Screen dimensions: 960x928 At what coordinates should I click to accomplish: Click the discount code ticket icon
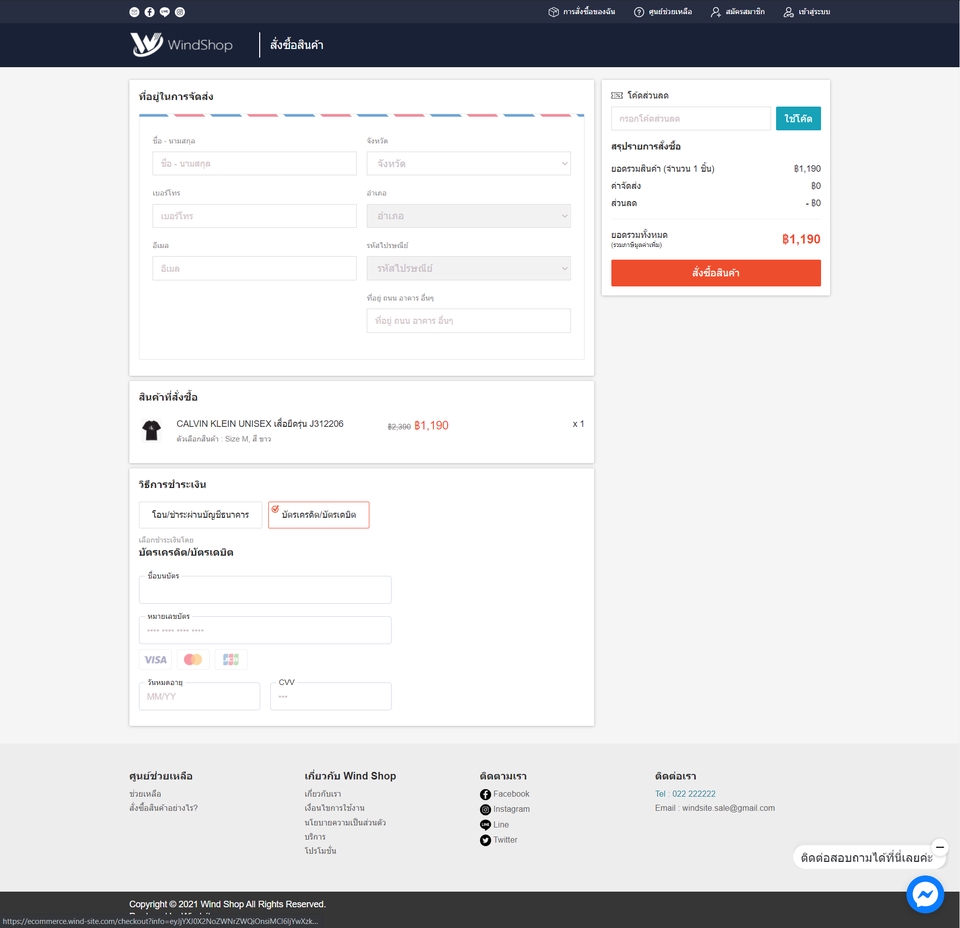click(617, 95)
